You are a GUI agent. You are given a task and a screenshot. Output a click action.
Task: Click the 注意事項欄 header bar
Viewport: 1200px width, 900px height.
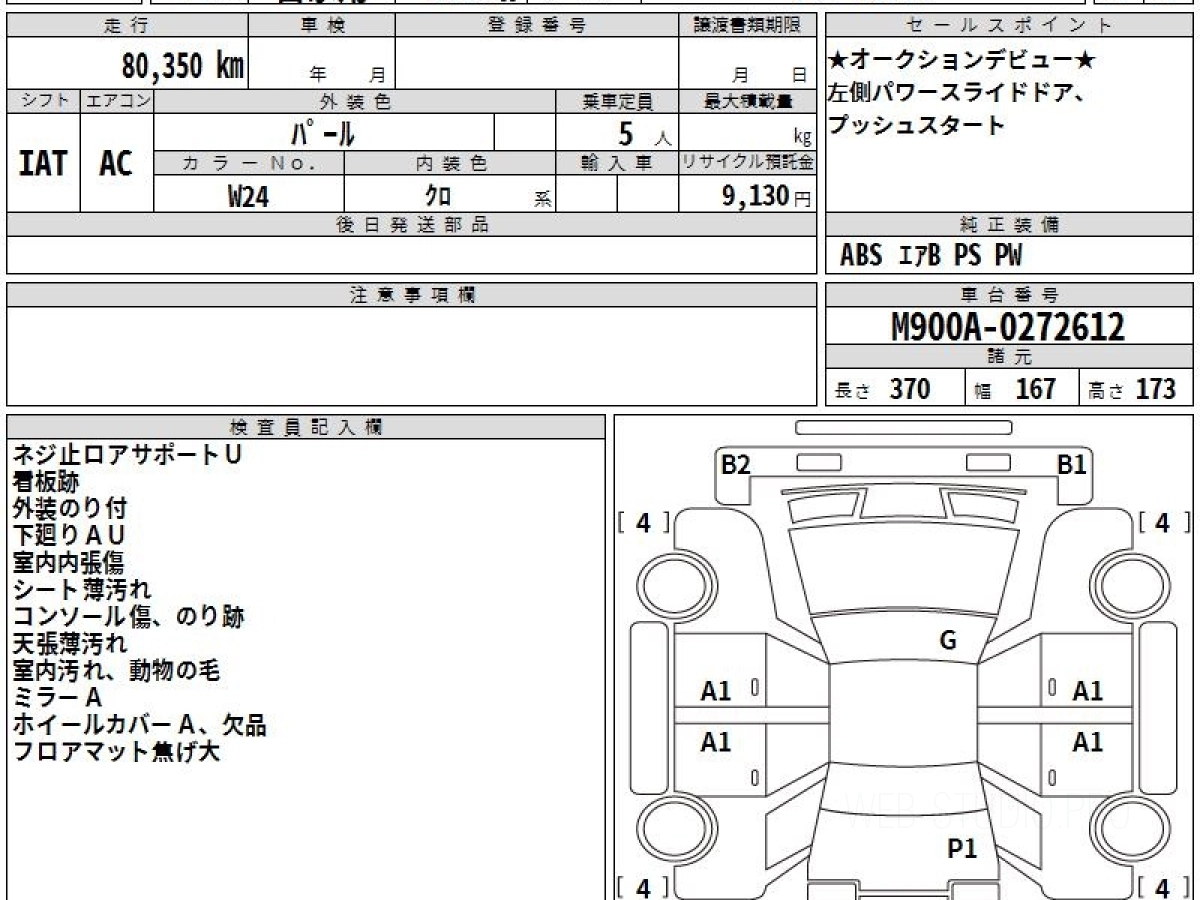point(411,295)
